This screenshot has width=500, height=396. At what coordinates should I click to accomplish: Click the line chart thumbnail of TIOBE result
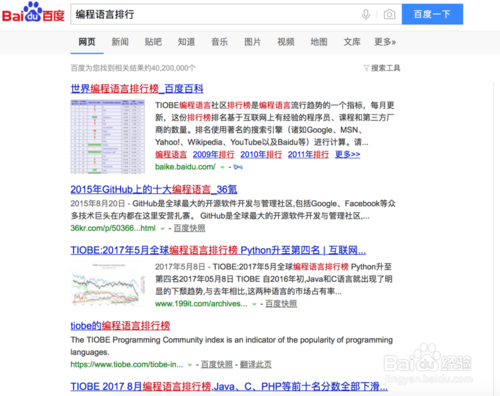(108, 284)
